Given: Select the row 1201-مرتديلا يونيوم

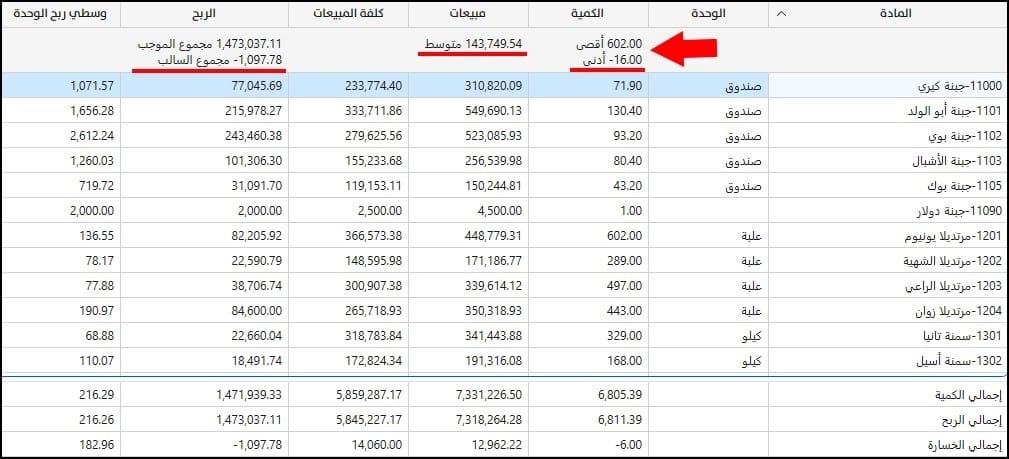Looking at the screenshot, I should pyautogui.click(x=504, y=236).
